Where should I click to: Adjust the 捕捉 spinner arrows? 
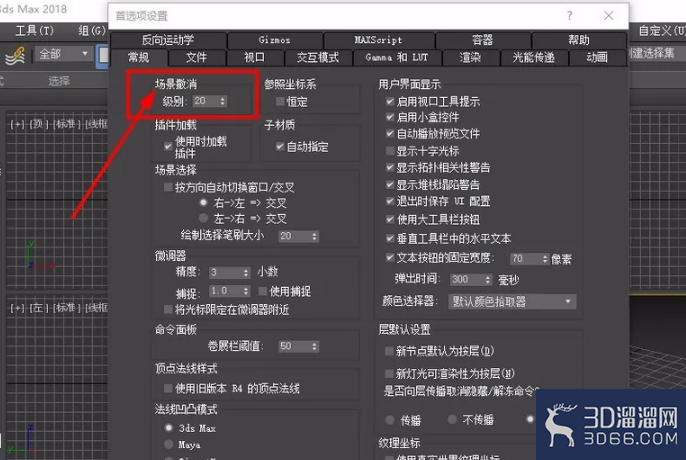tap(246, 291)
